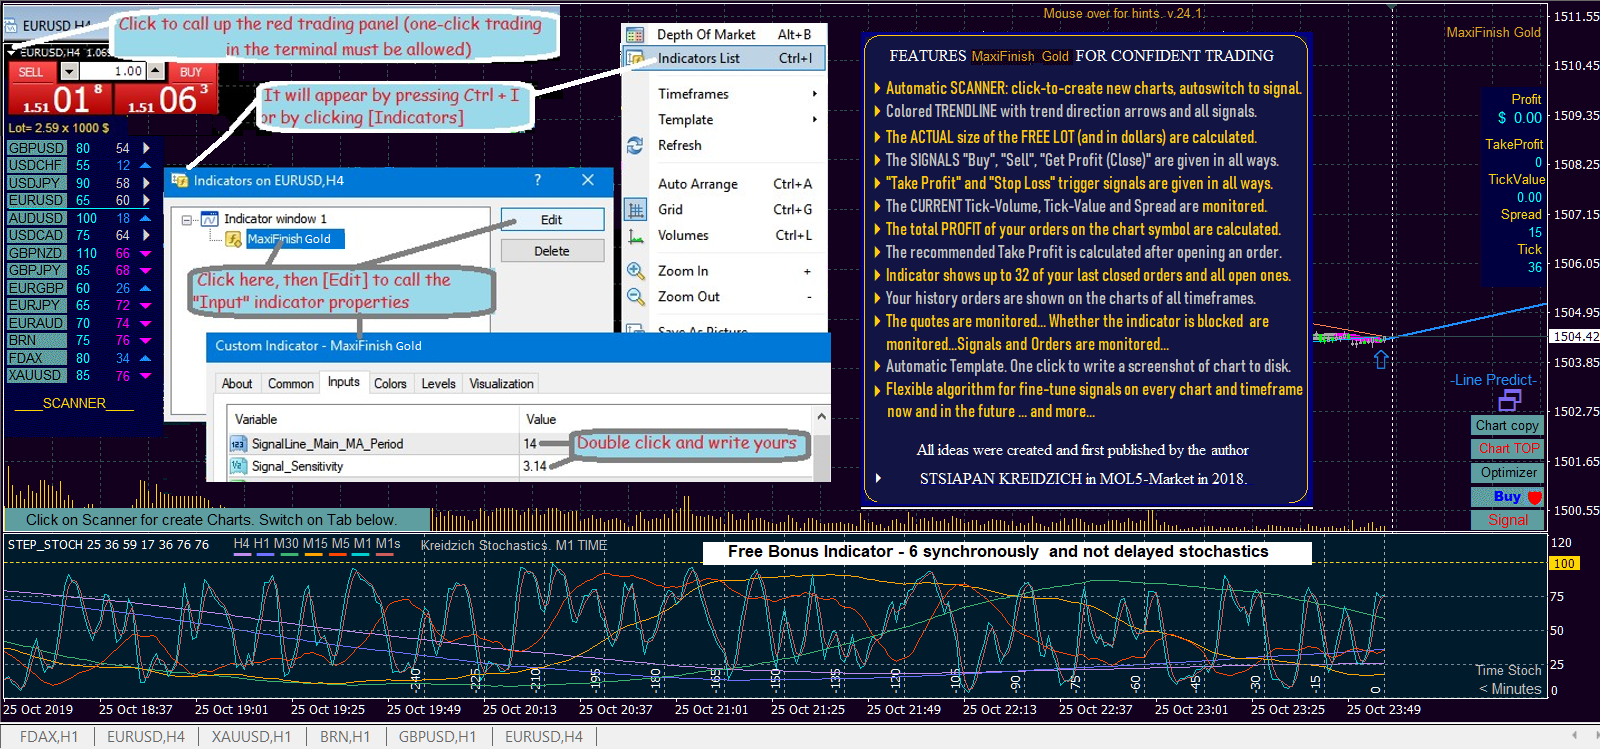Click the white arrow in GBPUSD scanner row
Image resolution: width=1600 pixels, height=750 pixels.
click(146, 148)
